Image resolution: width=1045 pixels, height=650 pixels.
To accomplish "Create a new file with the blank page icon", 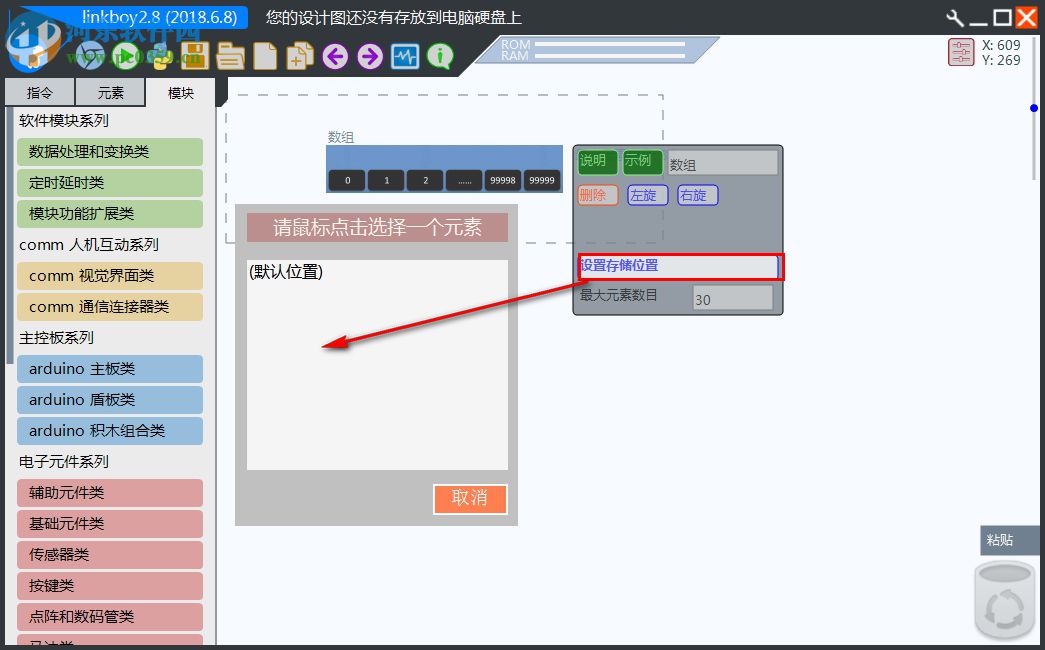I will pos(265,56).
